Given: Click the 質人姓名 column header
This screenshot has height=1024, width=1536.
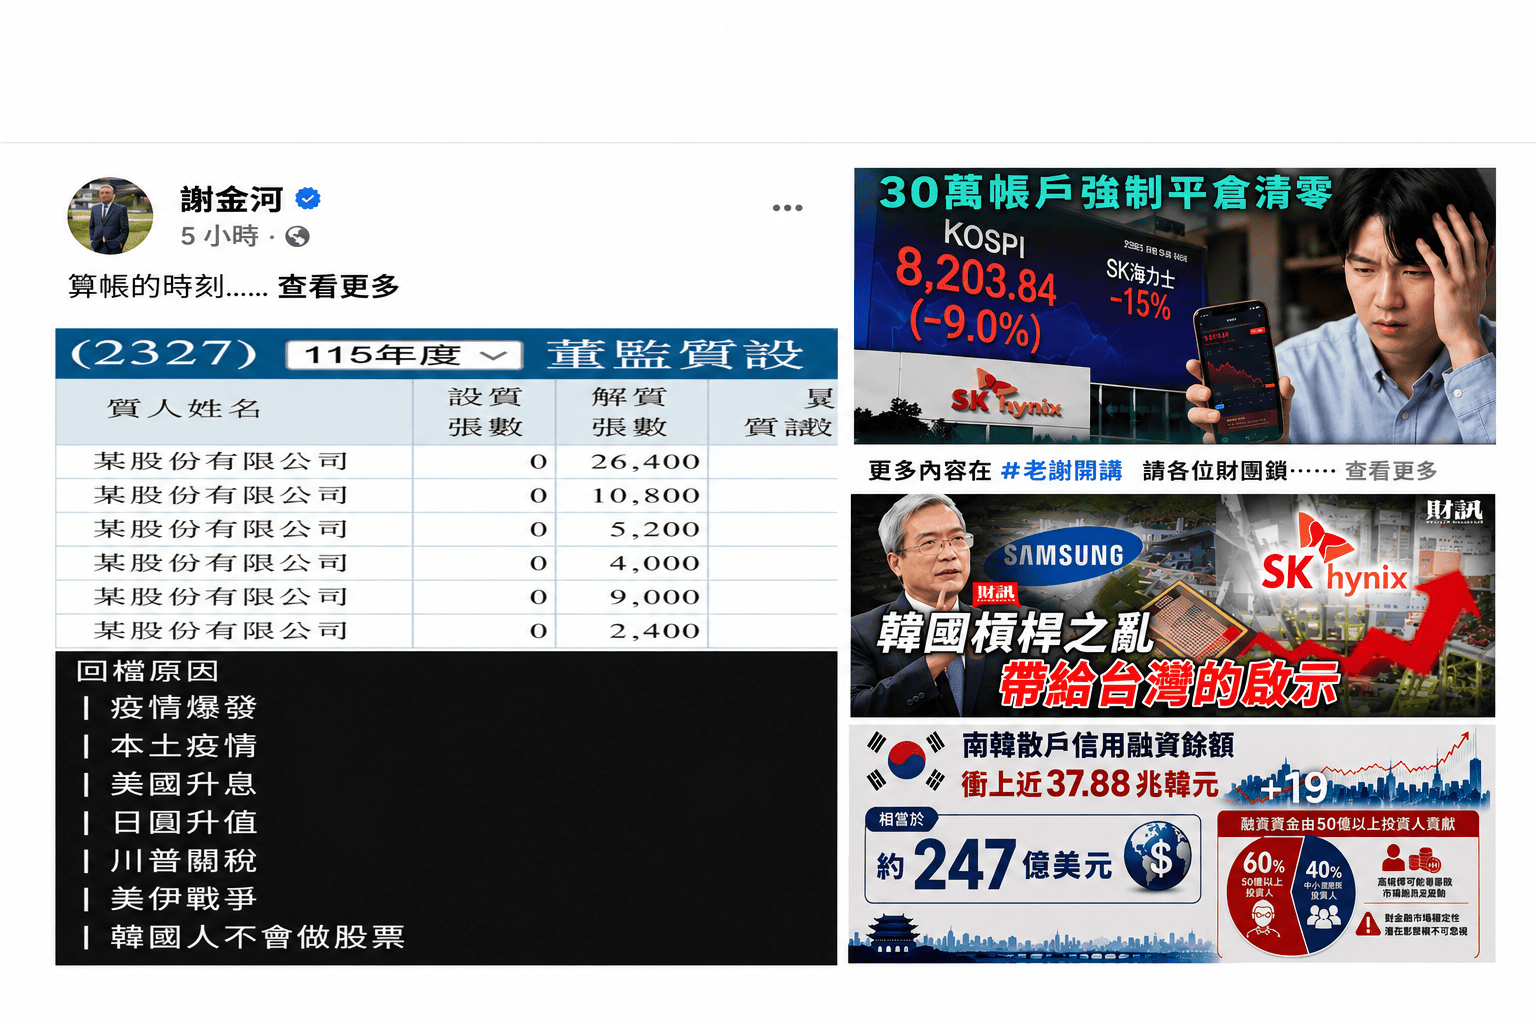Looking at the screenshot, I should click(184, 408).
